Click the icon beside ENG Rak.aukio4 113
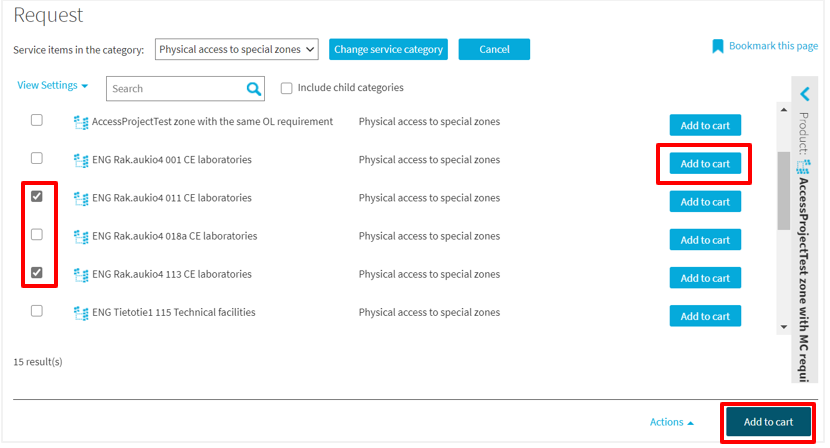This screenshot has width=830, height=448. click(x=81, y=275)
